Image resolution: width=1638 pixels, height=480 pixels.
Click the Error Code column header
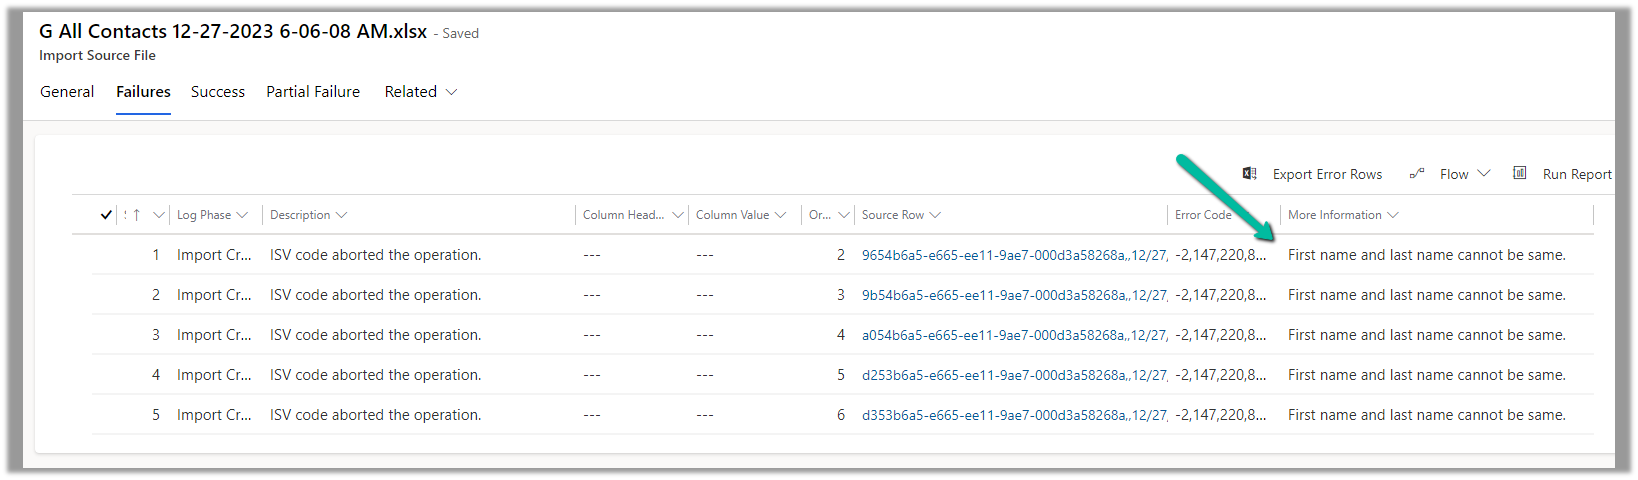pyautogui.click(x=1203, y=215)
